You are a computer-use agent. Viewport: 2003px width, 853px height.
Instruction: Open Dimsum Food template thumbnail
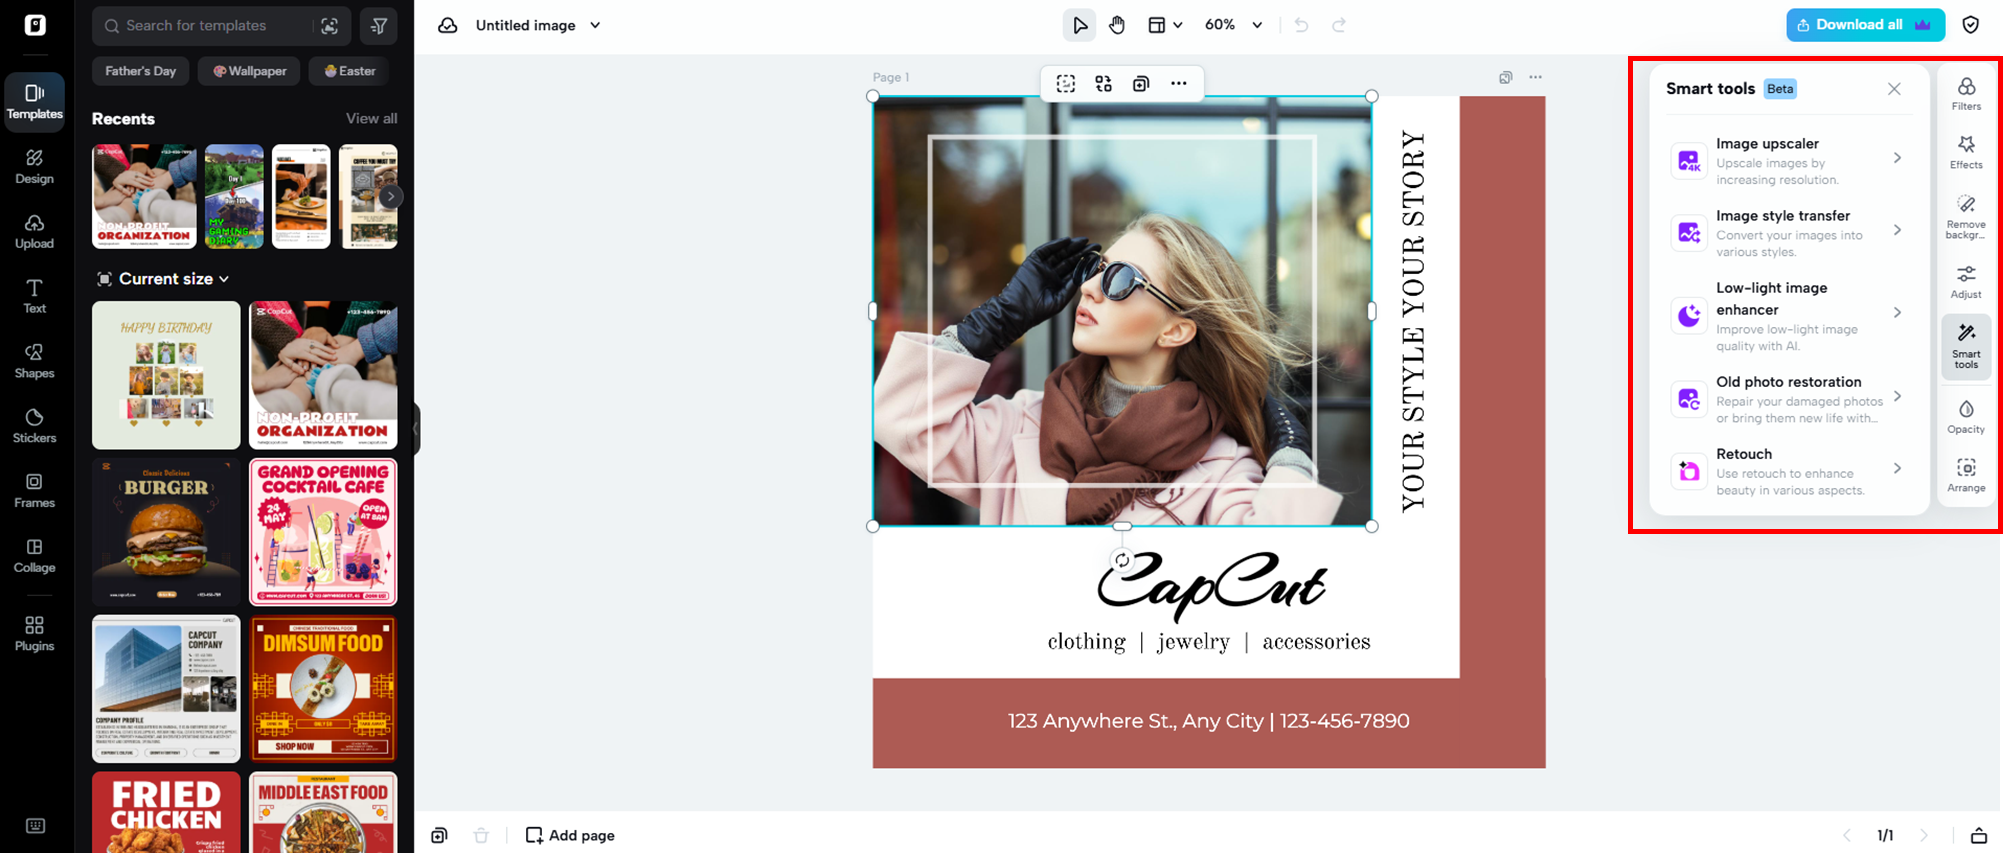coord(323,689)
